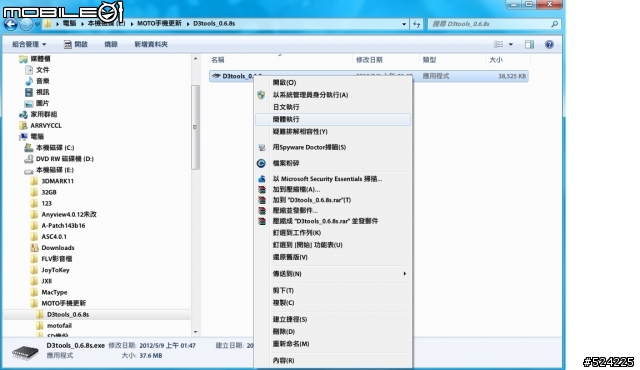
Task: Click the 開啟 toolbar button
Action: (76, 44)
